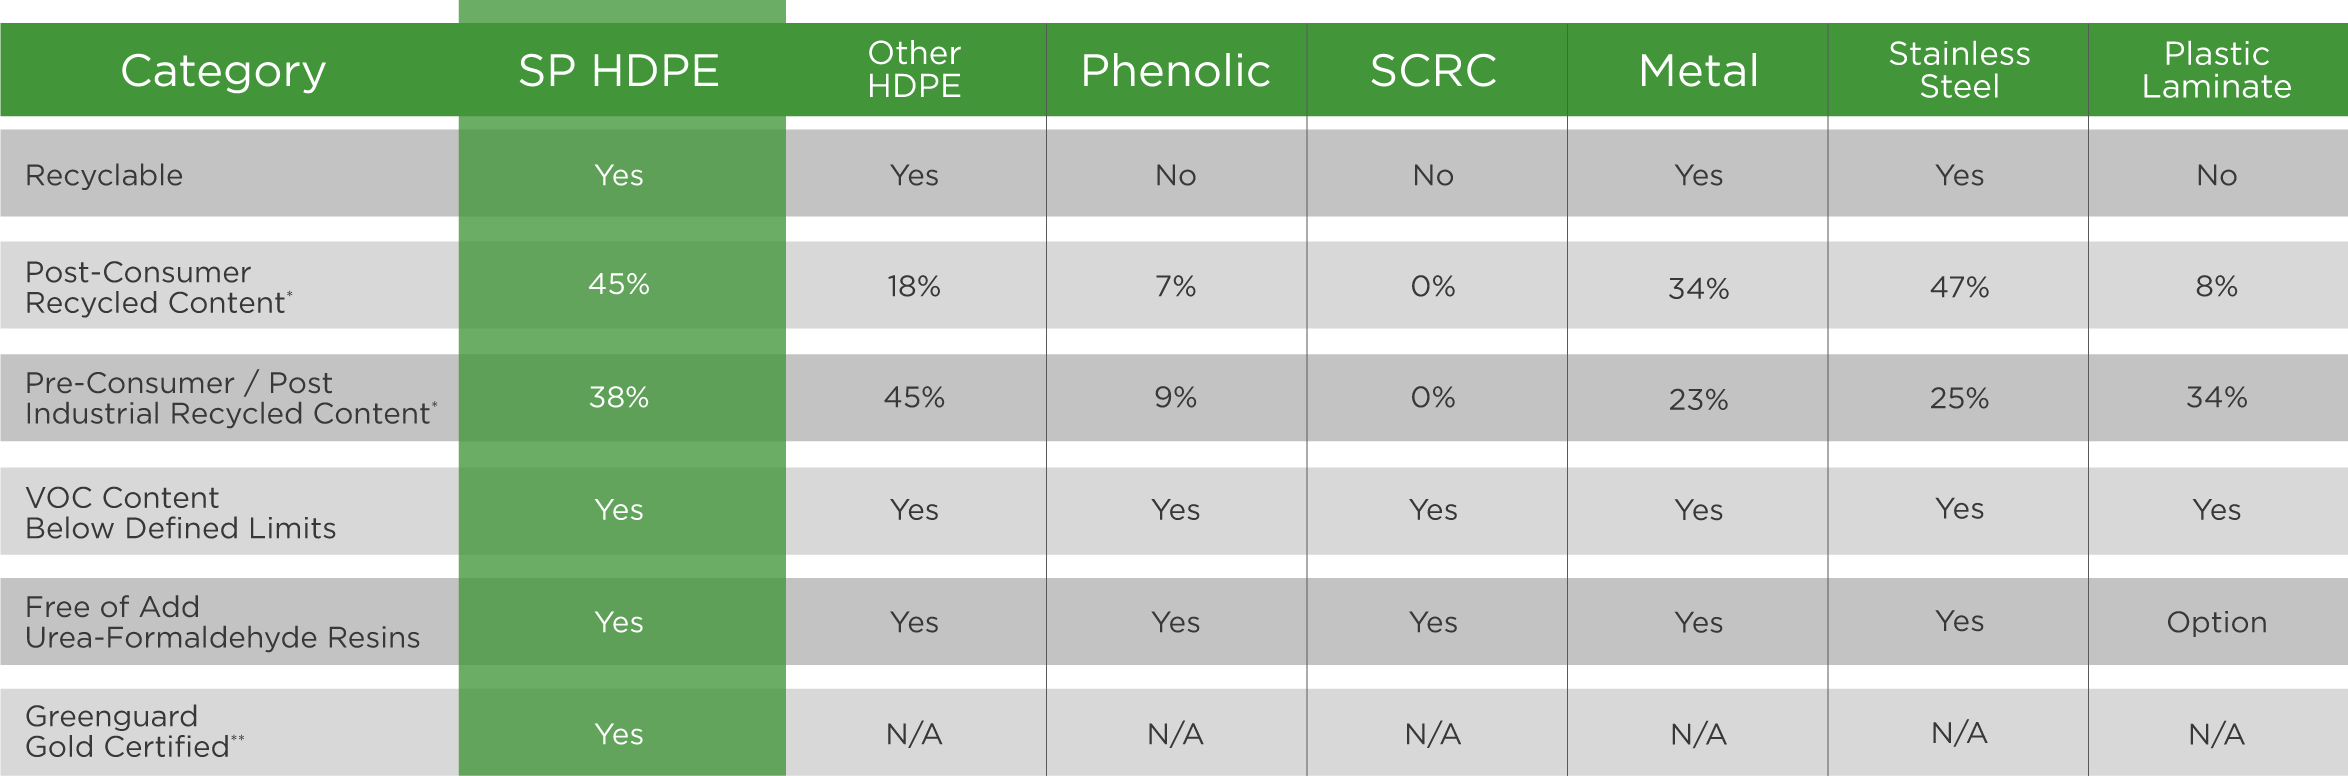Click Free of Add Urea-Formaldehyde Resins label
Image resolution: width=2348 pixels, height=776 pixels.
click(x=222, y=622)
